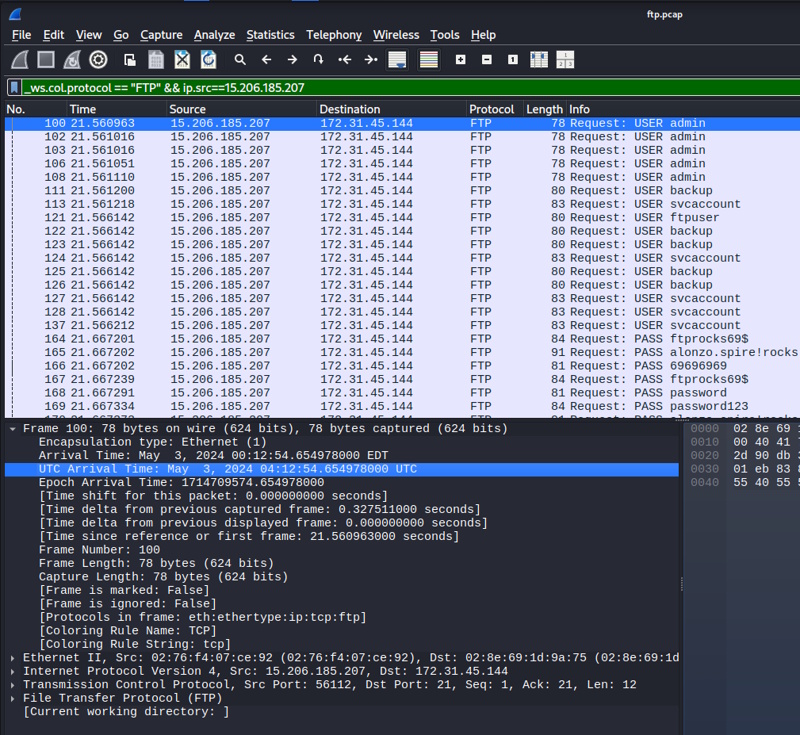The image size is (800, 735).
Task: Start capturing packets with shark fin icon
Action: click(x=20, y=60)
